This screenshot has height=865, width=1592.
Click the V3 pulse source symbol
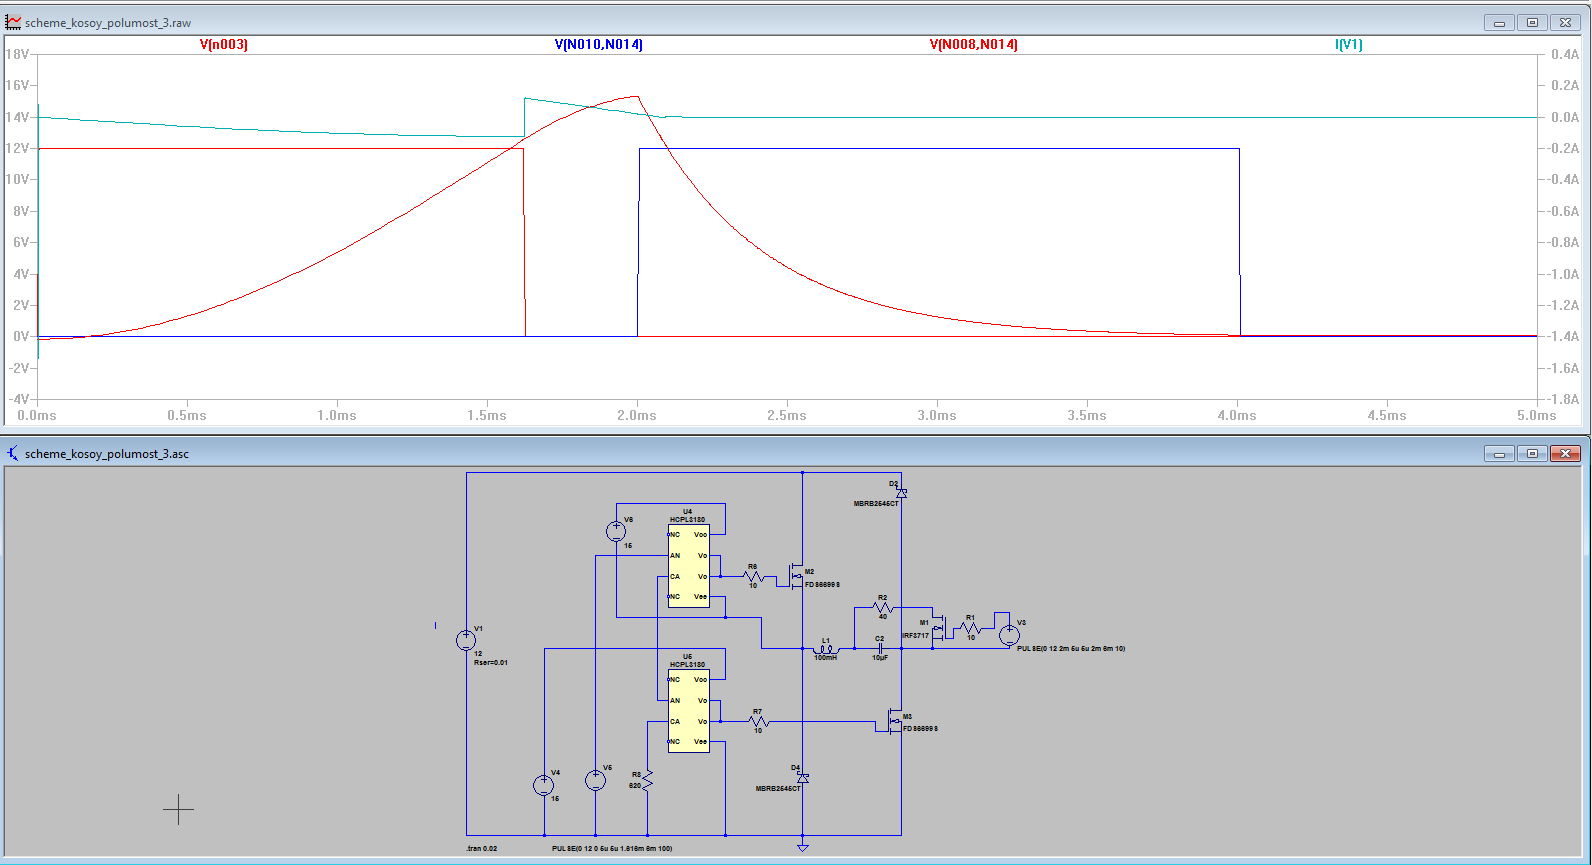pyautogui.click(x=1009, y=634)
